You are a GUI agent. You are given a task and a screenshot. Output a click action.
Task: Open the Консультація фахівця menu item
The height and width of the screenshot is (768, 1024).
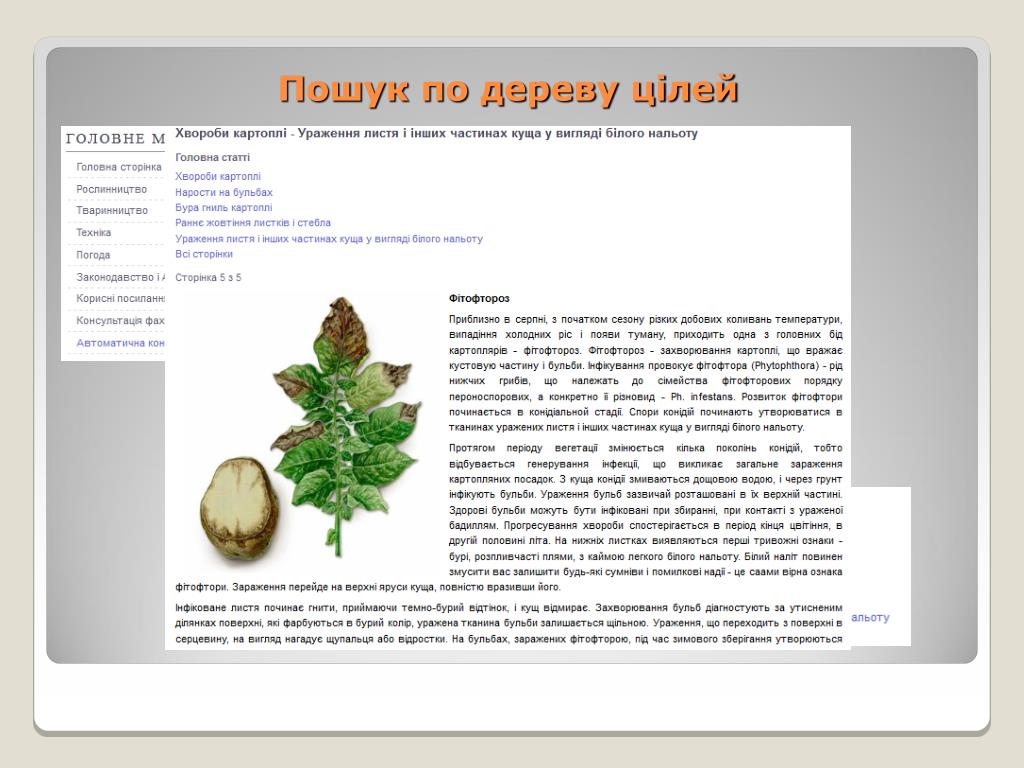(120, 321)
